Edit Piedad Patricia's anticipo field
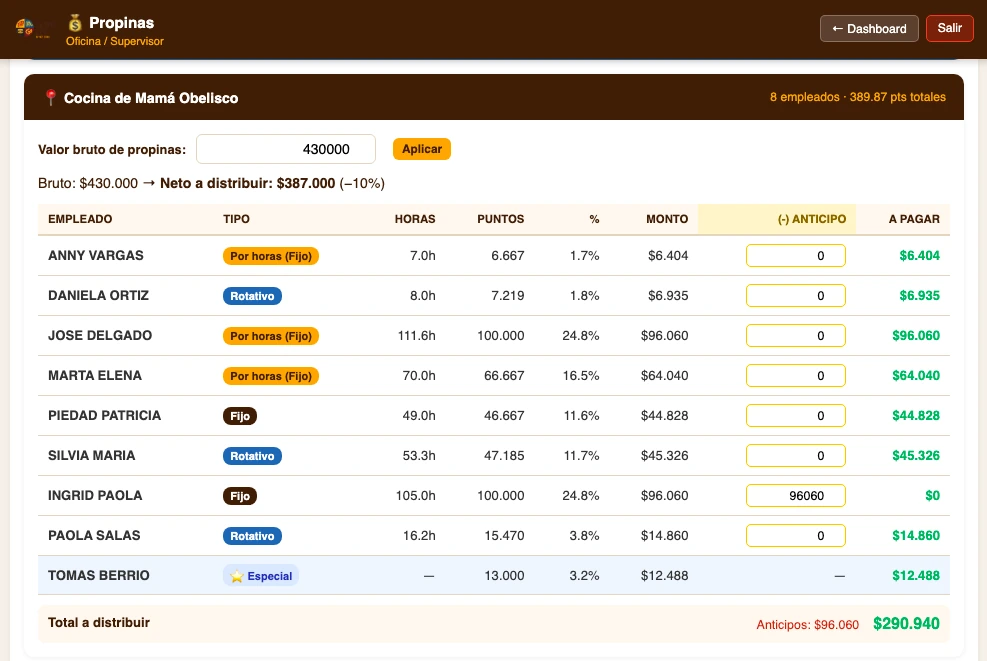Image resolution: width=987 pixels, height=661 pixels. point(796,415)
